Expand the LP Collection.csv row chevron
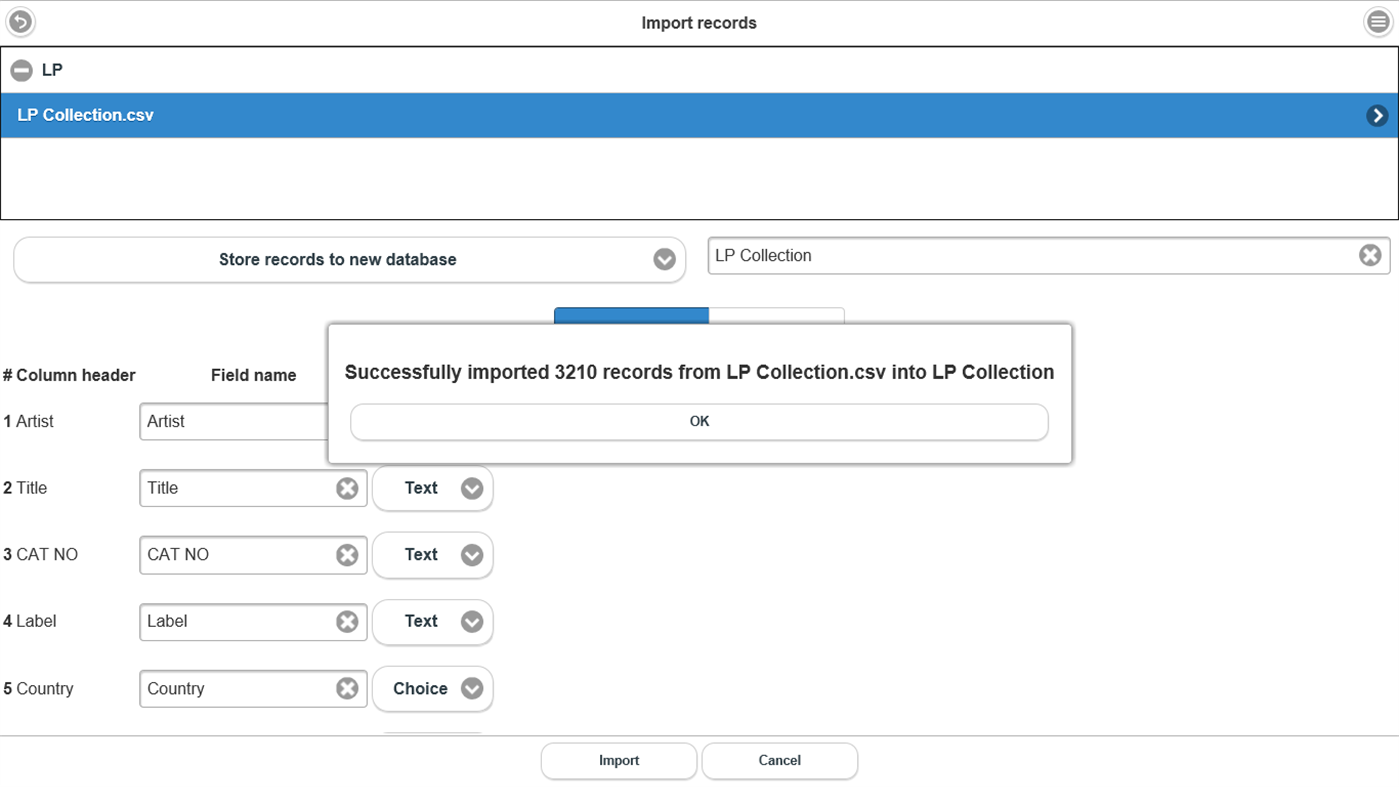Image resolution: width=1399 pixels, height=787 pixels. click(1377, 114)
